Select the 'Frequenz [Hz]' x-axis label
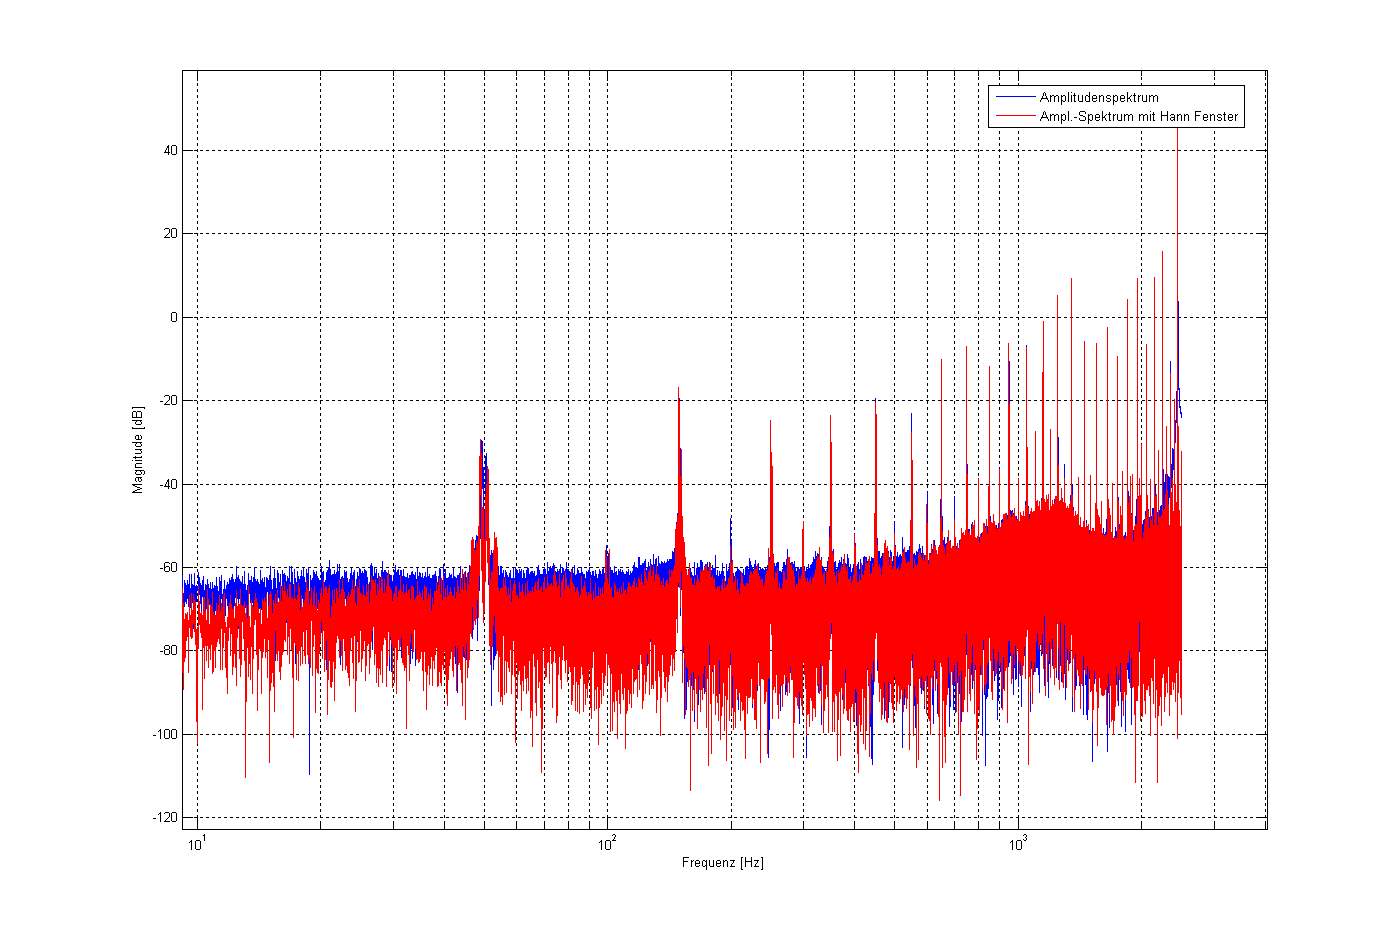Screen dimensions: 1400x931 (x=723, y=862)
